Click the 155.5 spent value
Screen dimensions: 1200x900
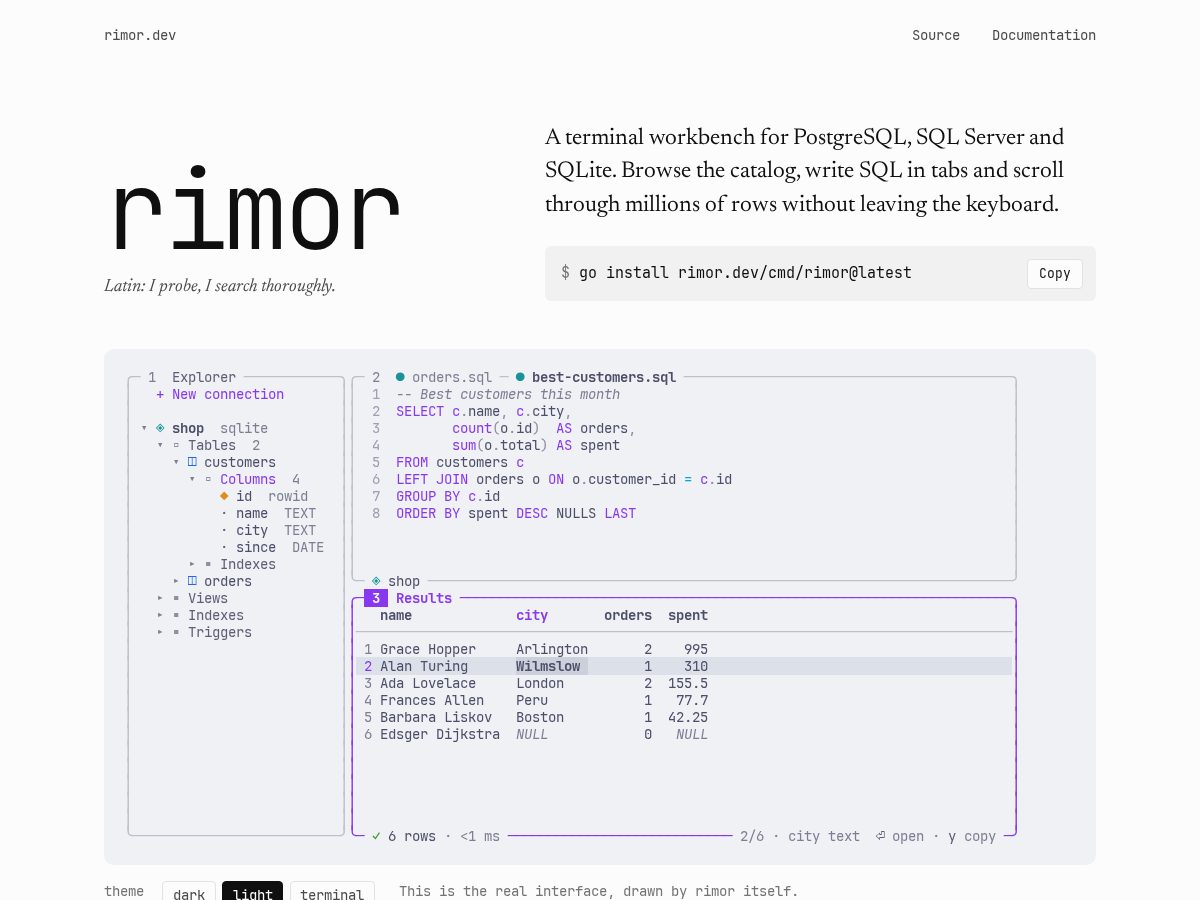(688, 683)
